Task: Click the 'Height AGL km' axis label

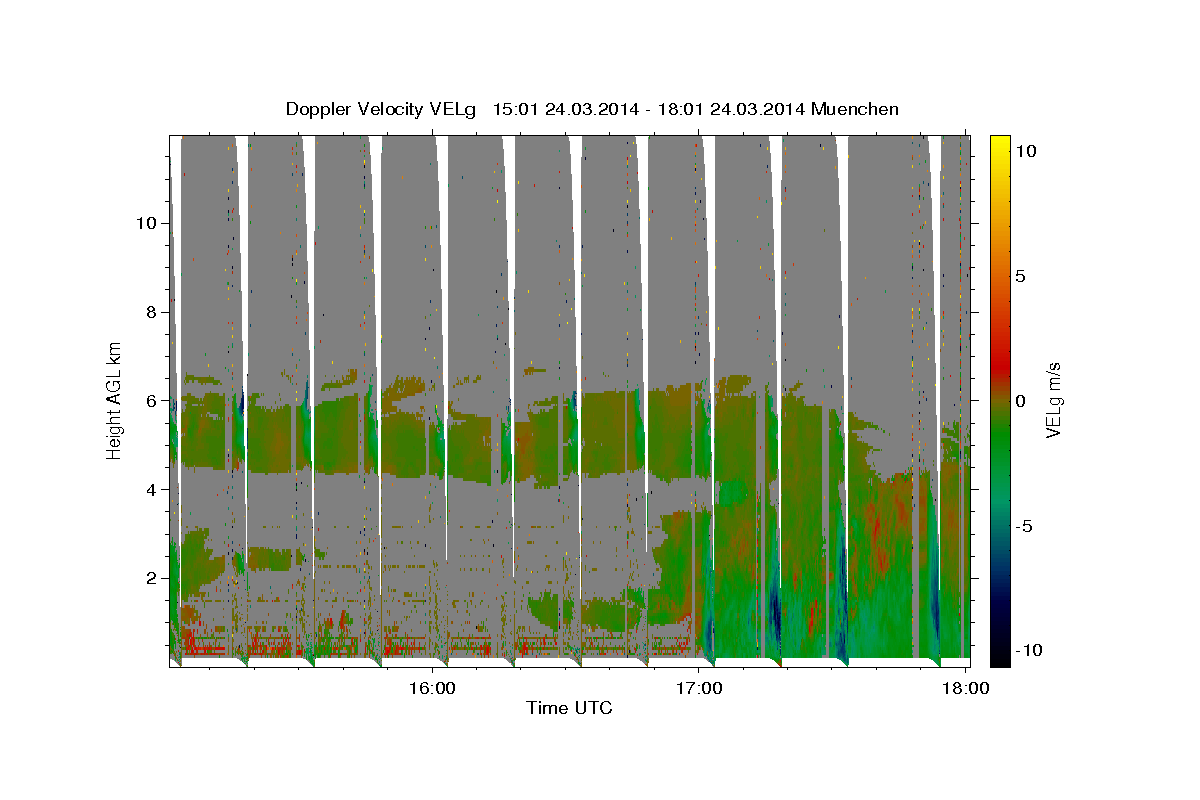Action: [115, 401]
